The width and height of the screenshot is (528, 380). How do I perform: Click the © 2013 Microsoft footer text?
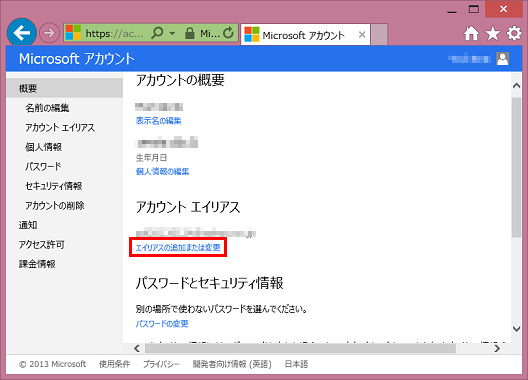click(53, 364)
